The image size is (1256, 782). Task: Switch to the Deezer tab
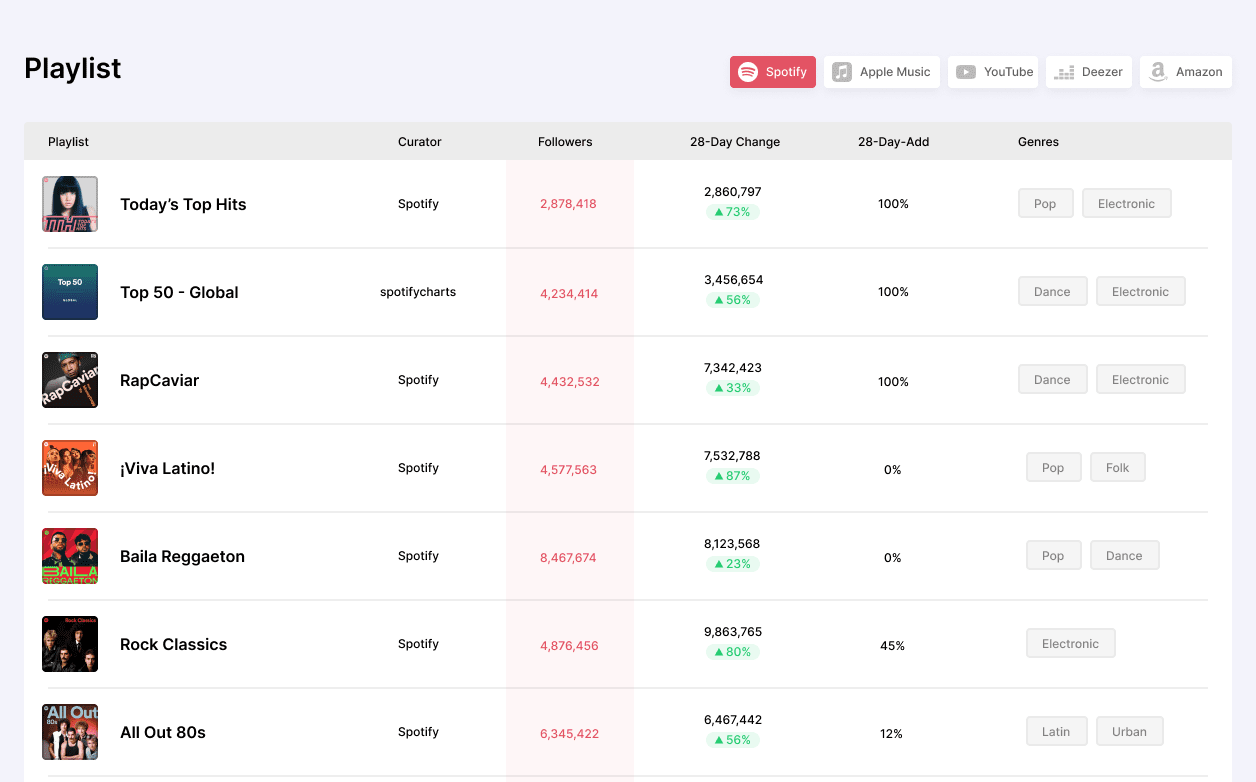click(1089, 72)
